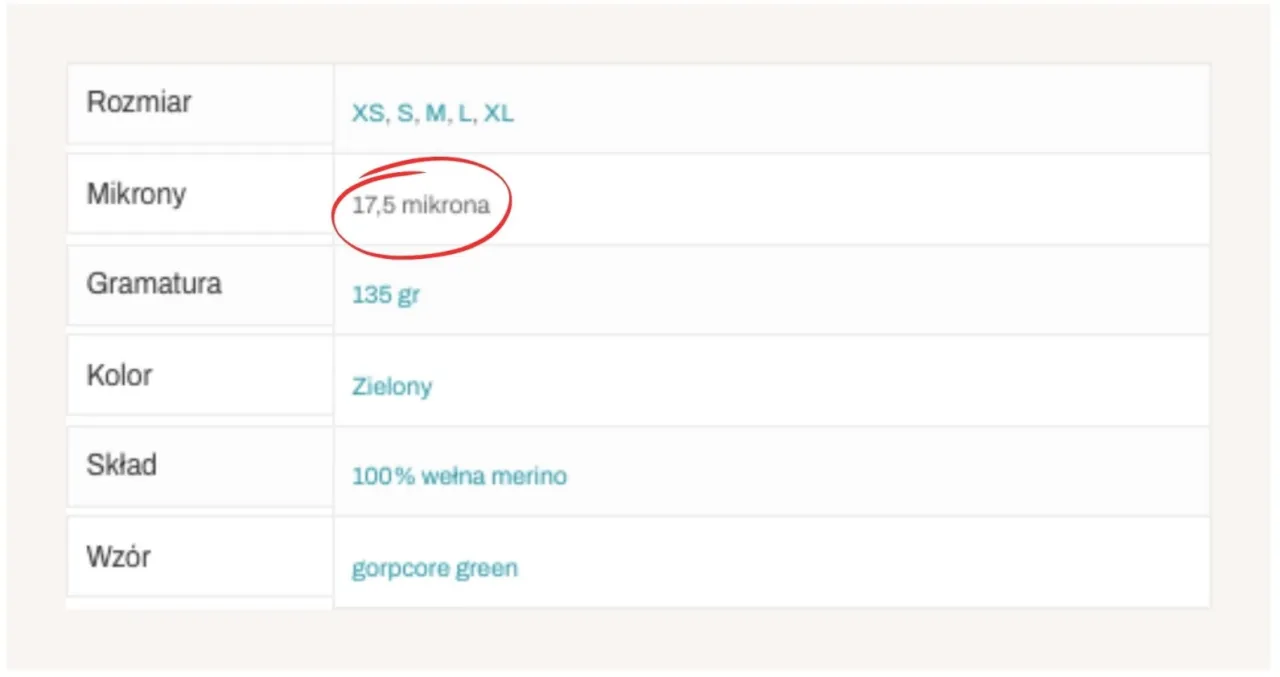Viewport: 1280px width, 677px height.
Task: Select the Wzór label cell
Action: pos(199,557)
